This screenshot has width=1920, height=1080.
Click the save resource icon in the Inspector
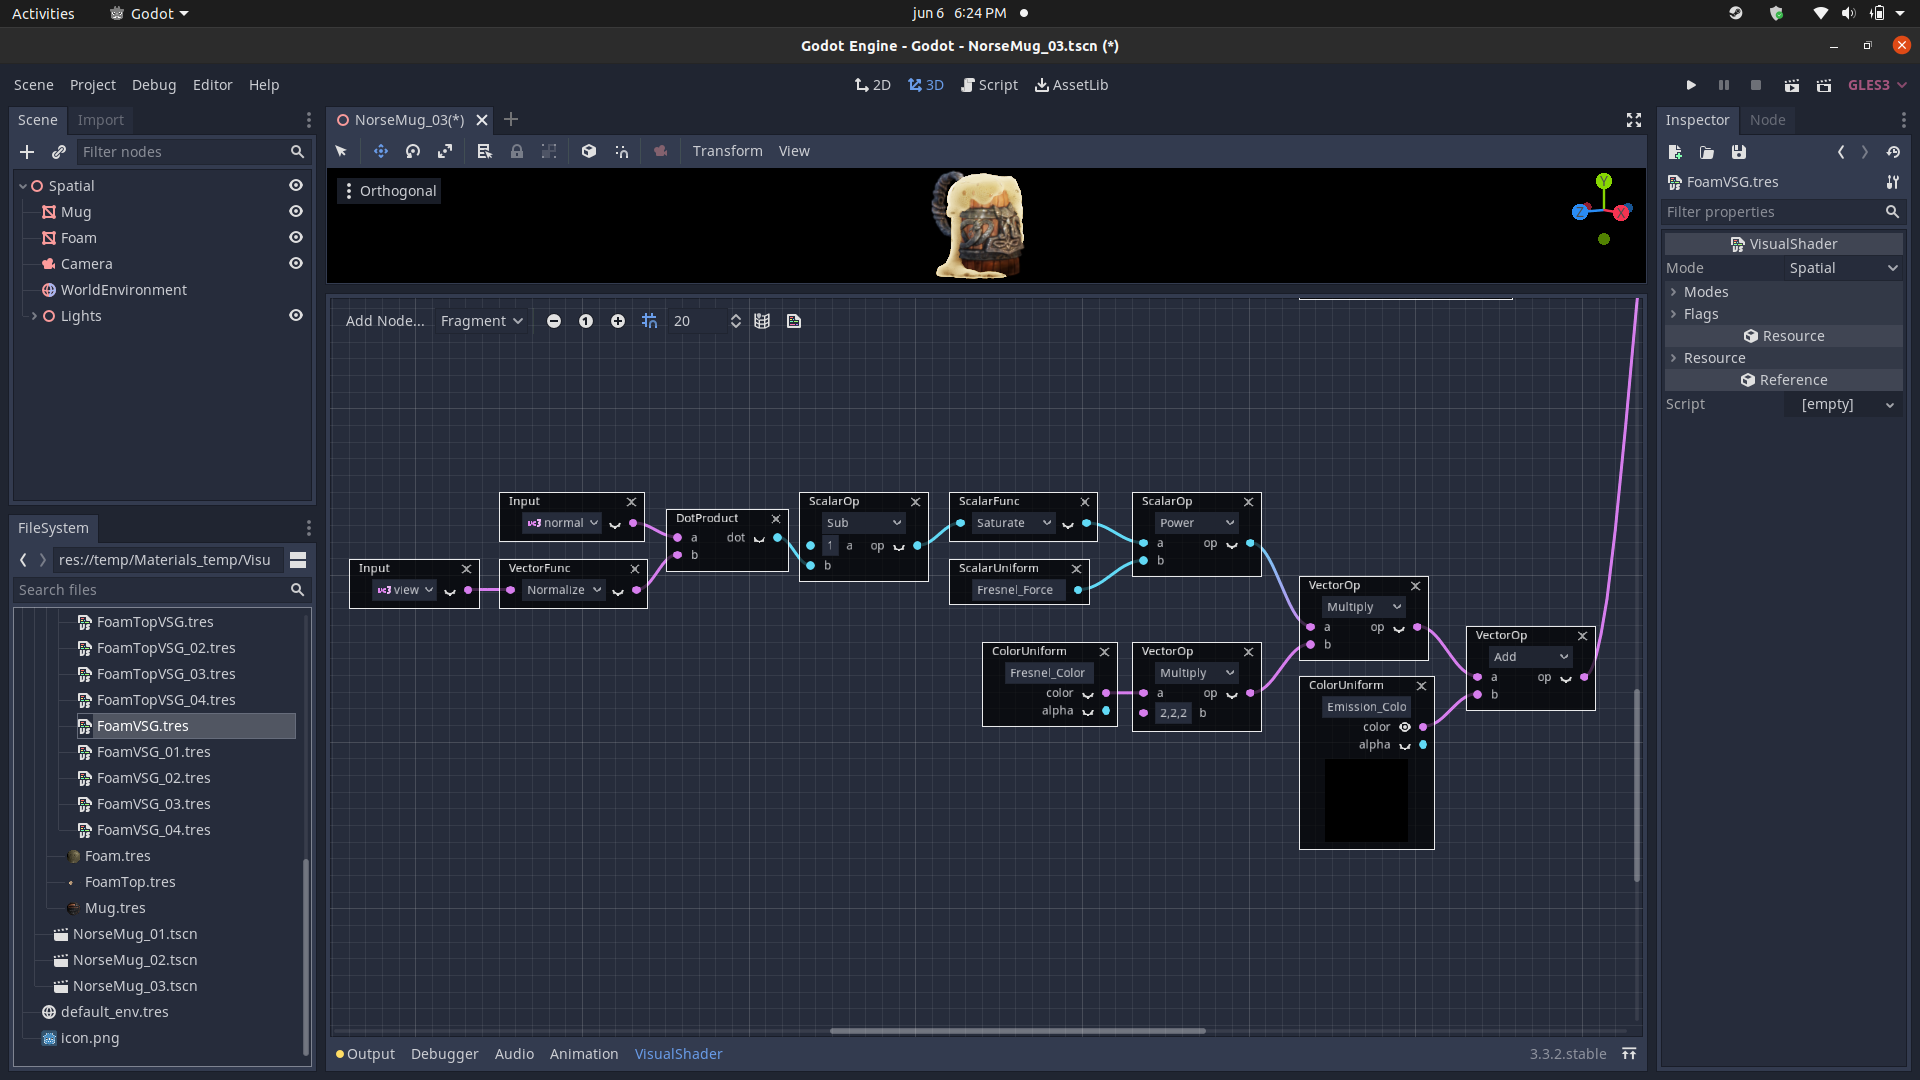click(x=1738, y=152)
